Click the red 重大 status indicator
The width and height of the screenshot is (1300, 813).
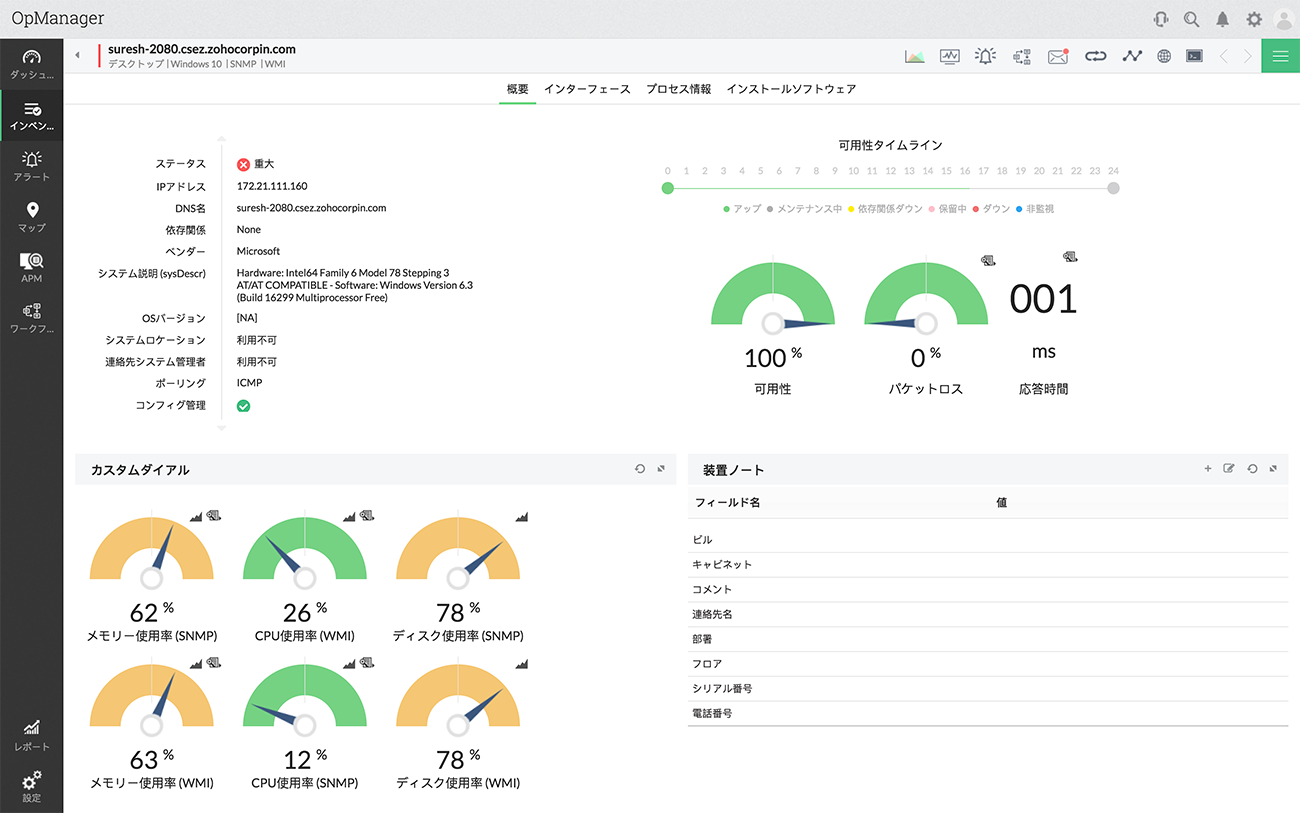[x=243, y=164]
